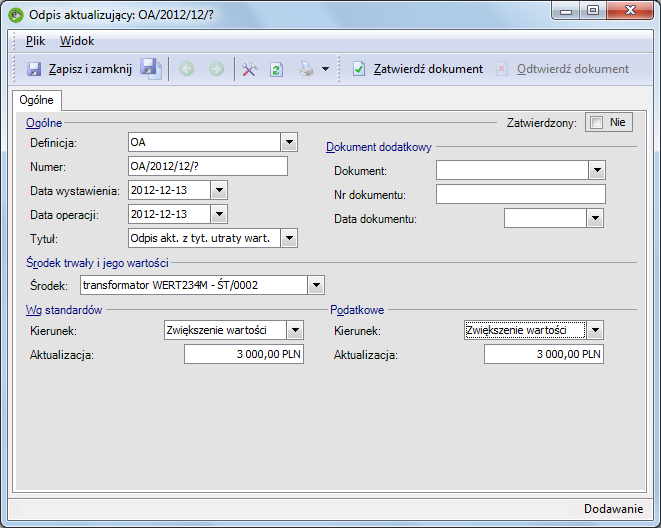Expand Wg standardów Kierunek dropdown
Screen dimensions: 661x528
click(295, 330)
